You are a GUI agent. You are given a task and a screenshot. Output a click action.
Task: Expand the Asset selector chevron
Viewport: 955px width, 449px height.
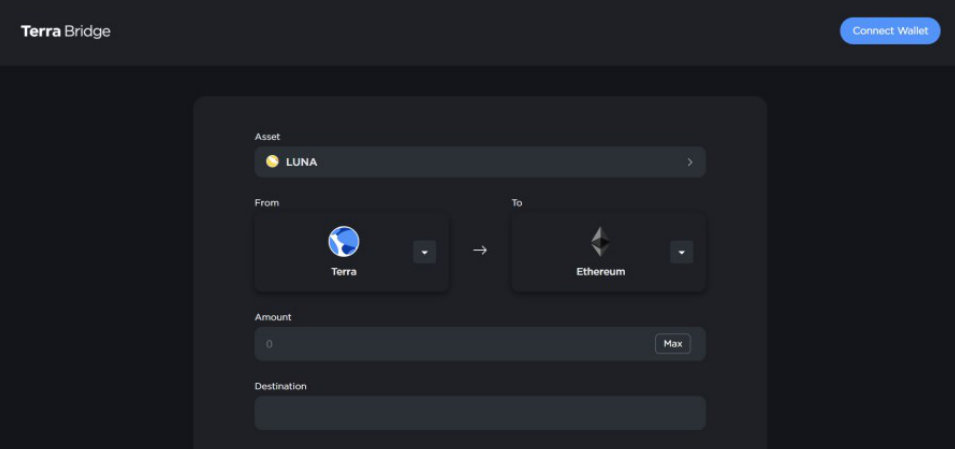pyautogui.click(x=689, y=162)
